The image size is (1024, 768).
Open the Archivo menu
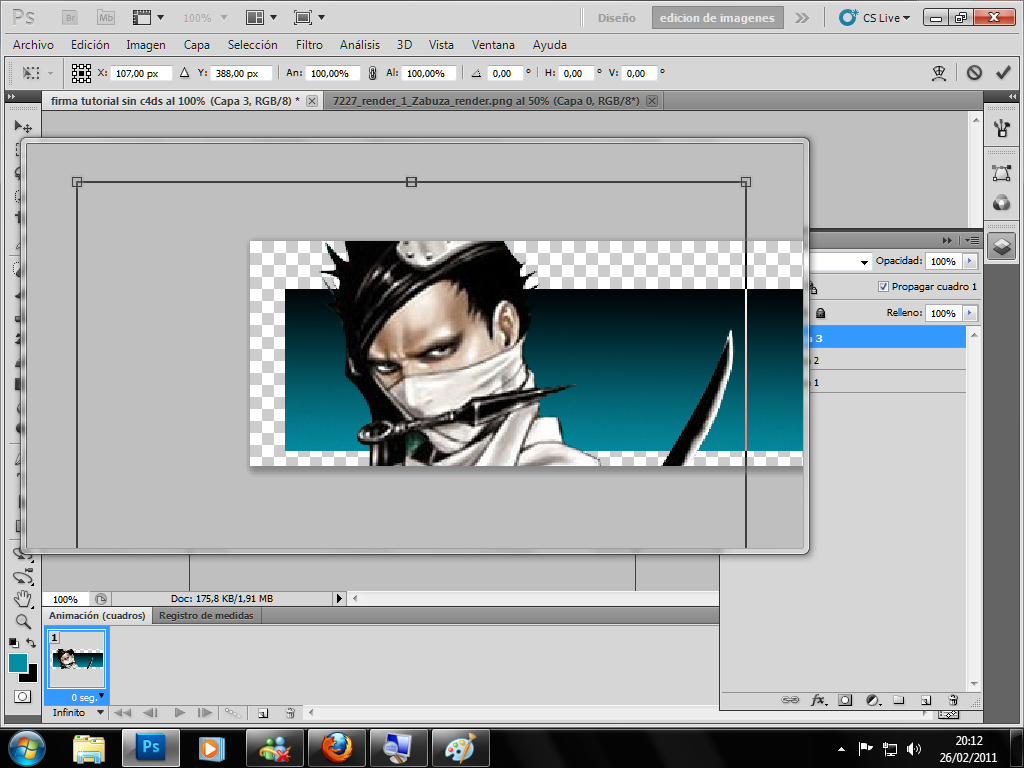pyautogui.click(x=33, y=44)
